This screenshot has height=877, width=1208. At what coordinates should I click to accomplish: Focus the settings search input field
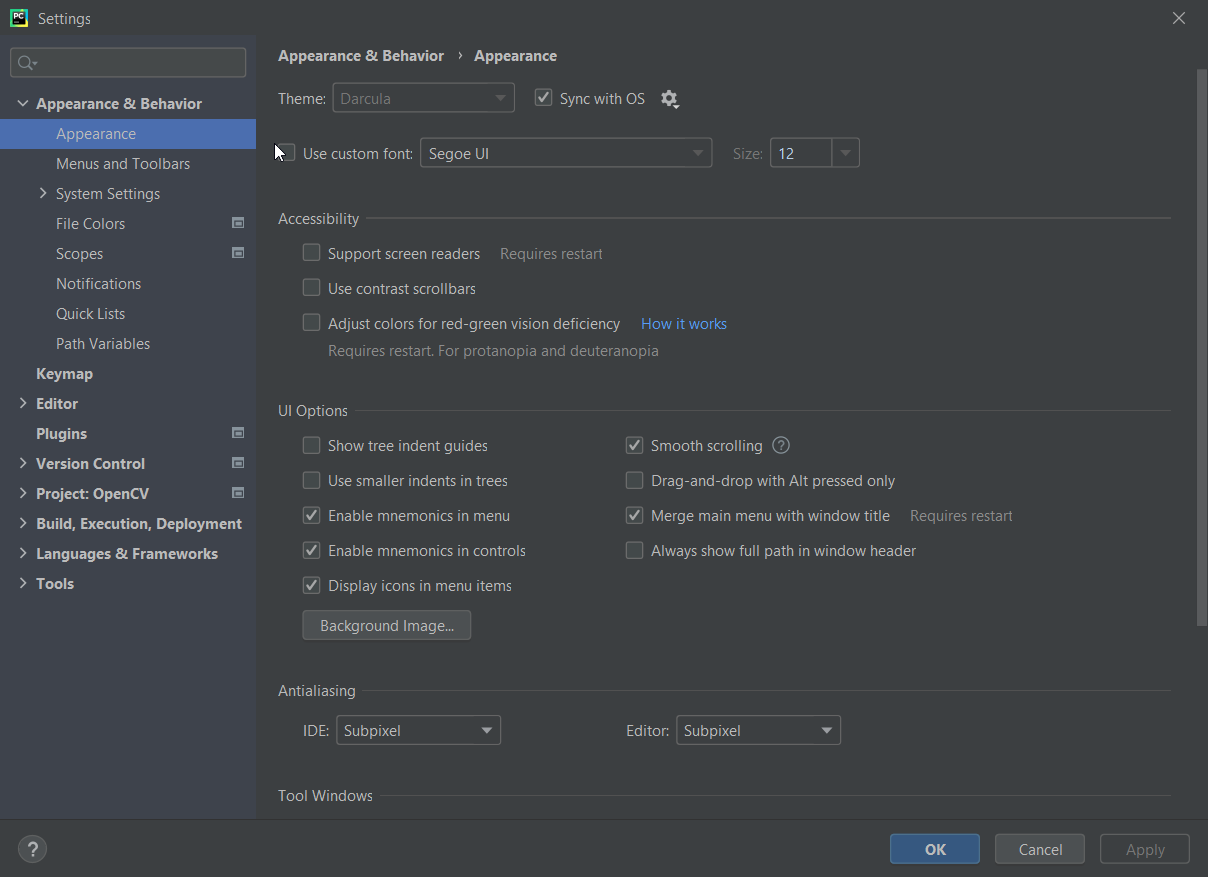(x=128, y=62)
